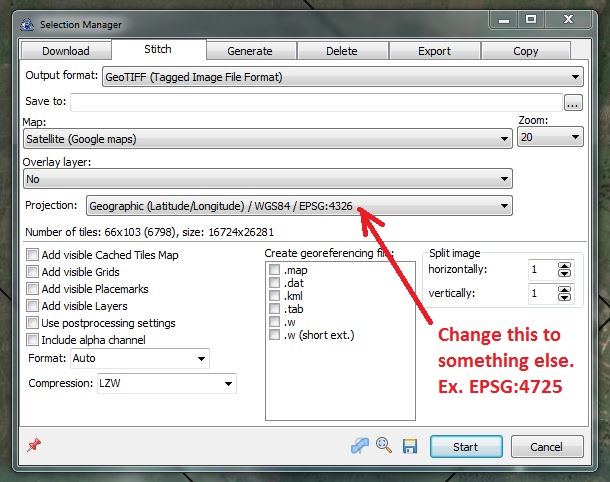Click the floppy disk save icon
The height and width of the screenshot is (482, 610).
(408, 446)
